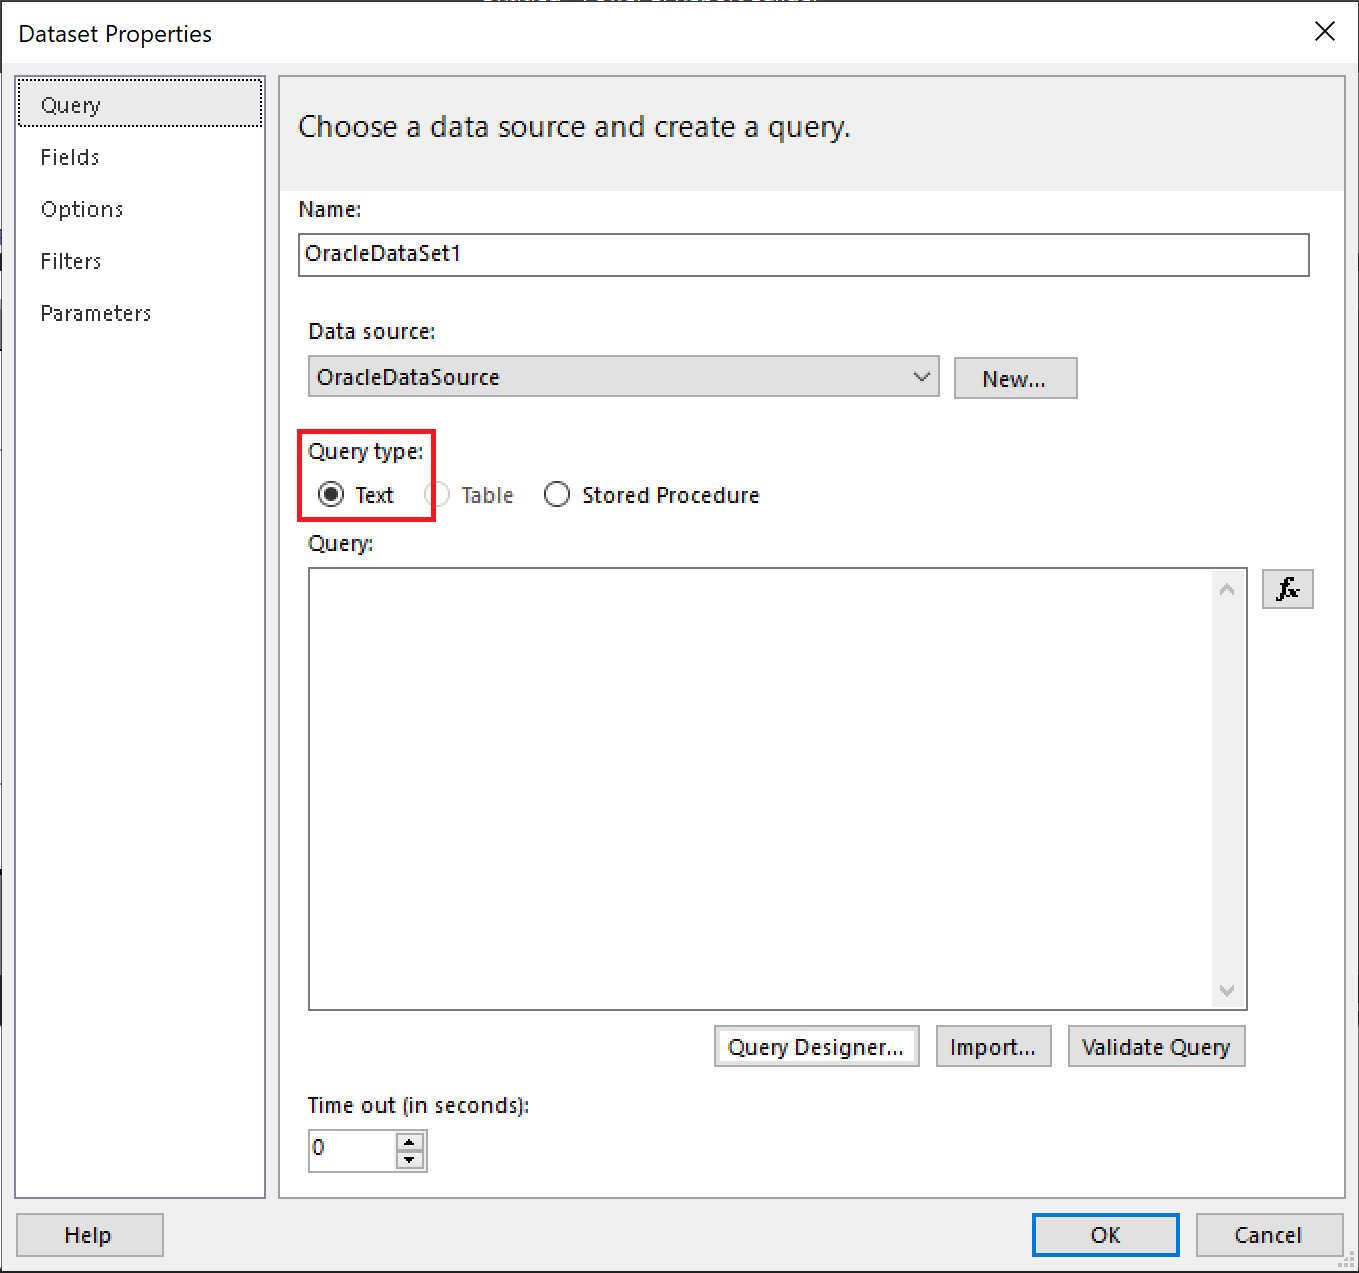This screenshot has height=1273, width=1359.
Task: Open the Data source dropdown
Action: click(x=623, y=377)
